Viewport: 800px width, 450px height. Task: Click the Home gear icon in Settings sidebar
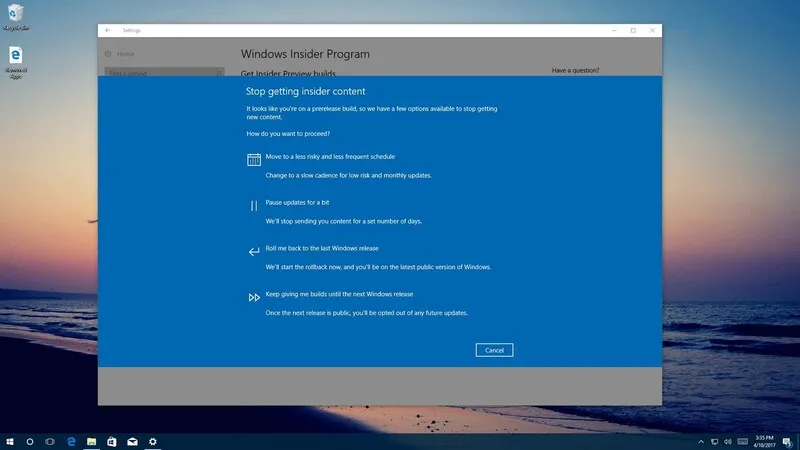(108, 54)
